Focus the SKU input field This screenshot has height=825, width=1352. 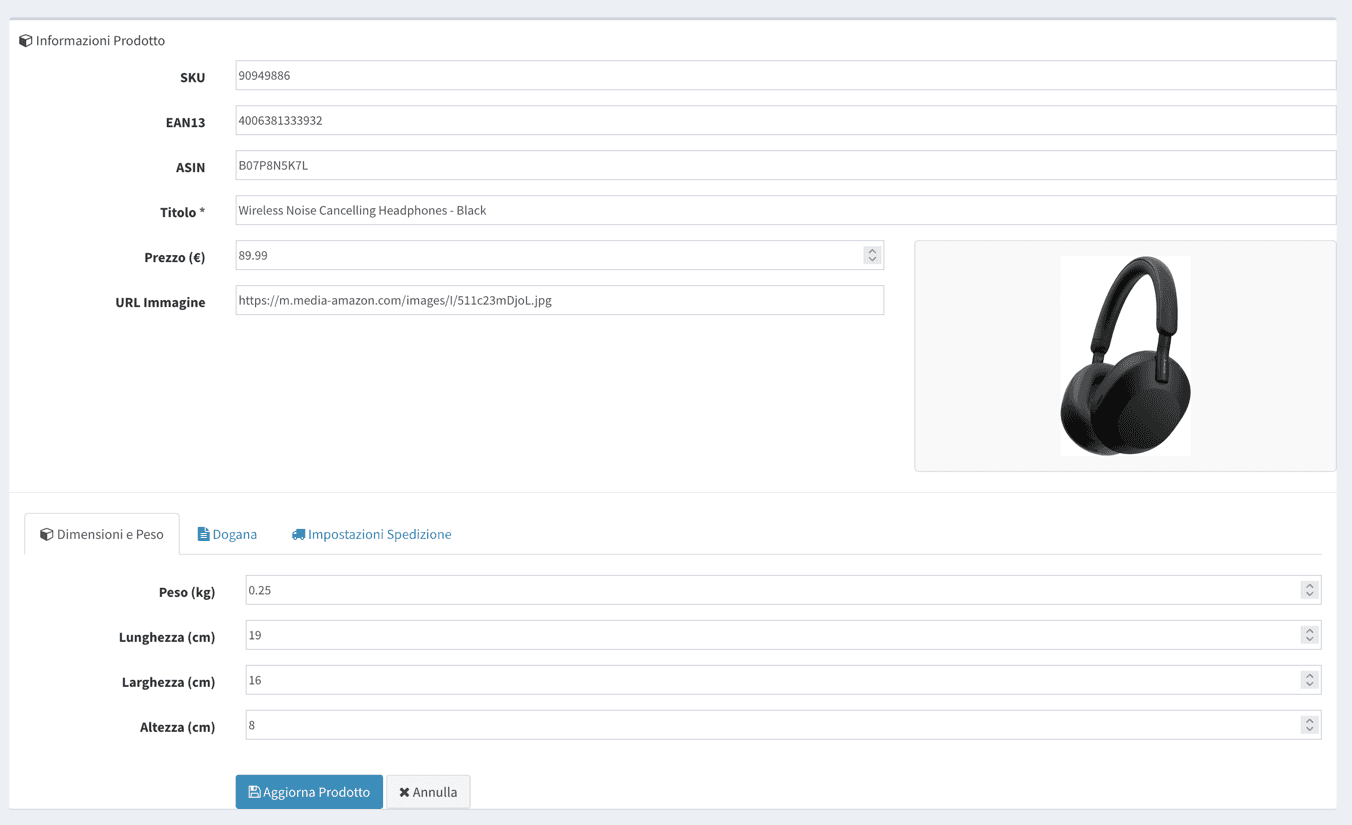click(x=785, y=76)
